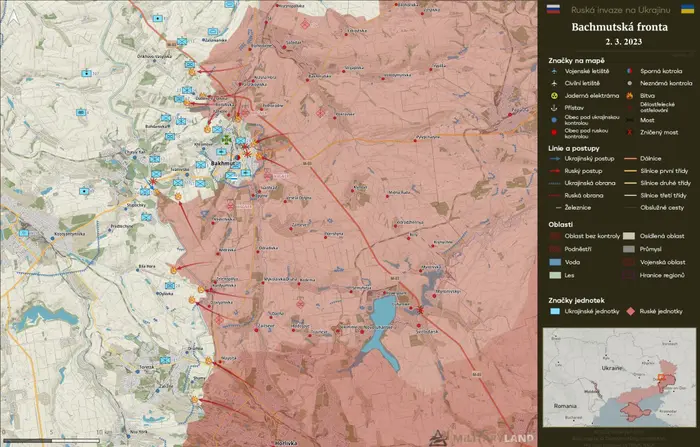The height and width of the screenshot is (447, 700).
Task: Click the red dot for Russian-controlled settlement
Action: [x=554, y=133]
